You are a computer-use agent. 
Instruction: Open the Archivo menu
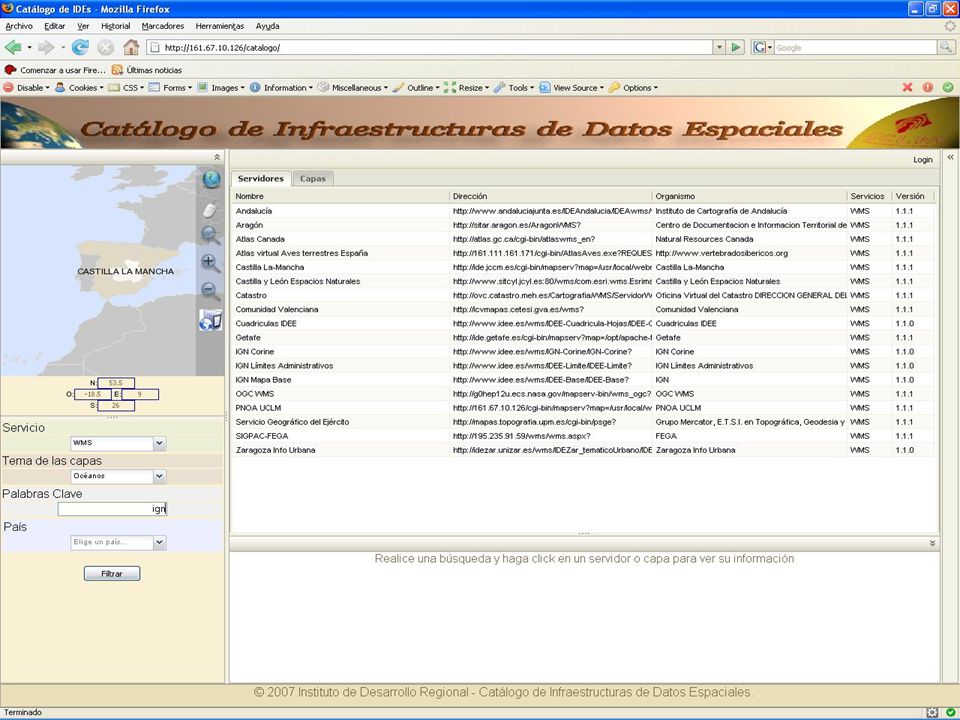click(x=19, y=26)
